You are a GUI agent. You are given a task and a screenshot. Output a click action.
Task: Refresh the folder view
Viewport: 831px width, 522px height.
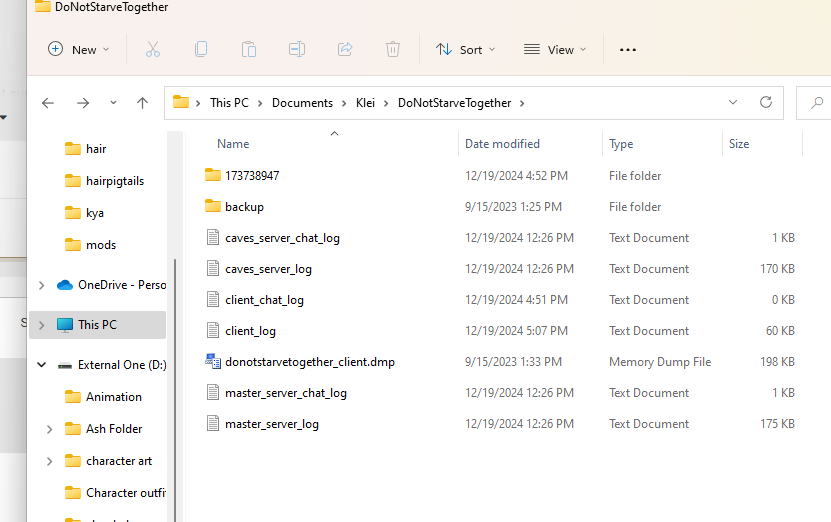click(x=766, y=102)
